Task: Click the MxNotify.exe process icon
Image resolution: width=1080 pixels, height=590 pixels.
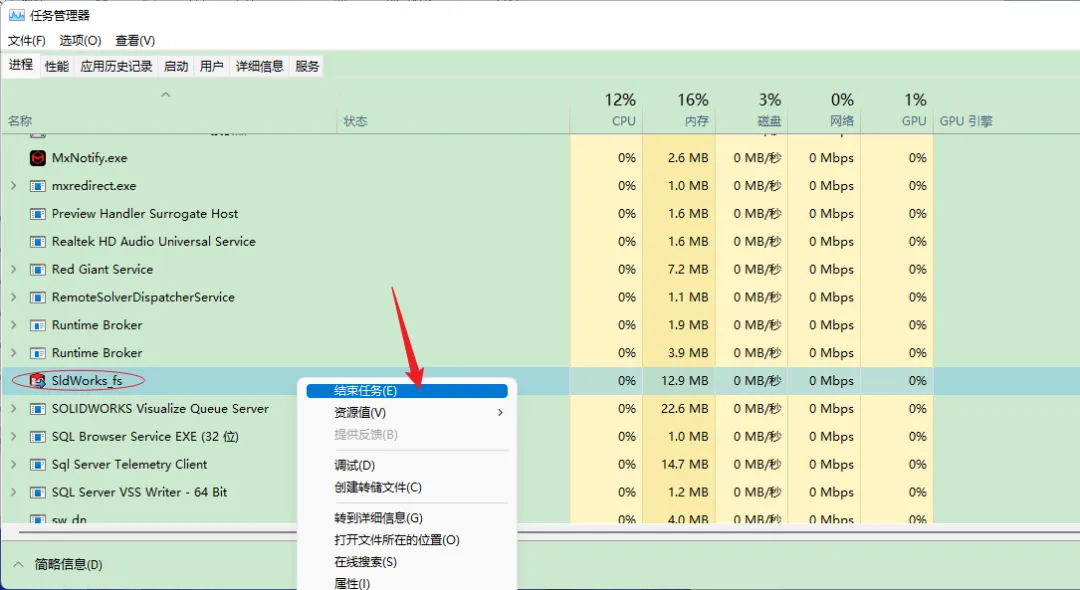Action: click(x=37, y=158)
